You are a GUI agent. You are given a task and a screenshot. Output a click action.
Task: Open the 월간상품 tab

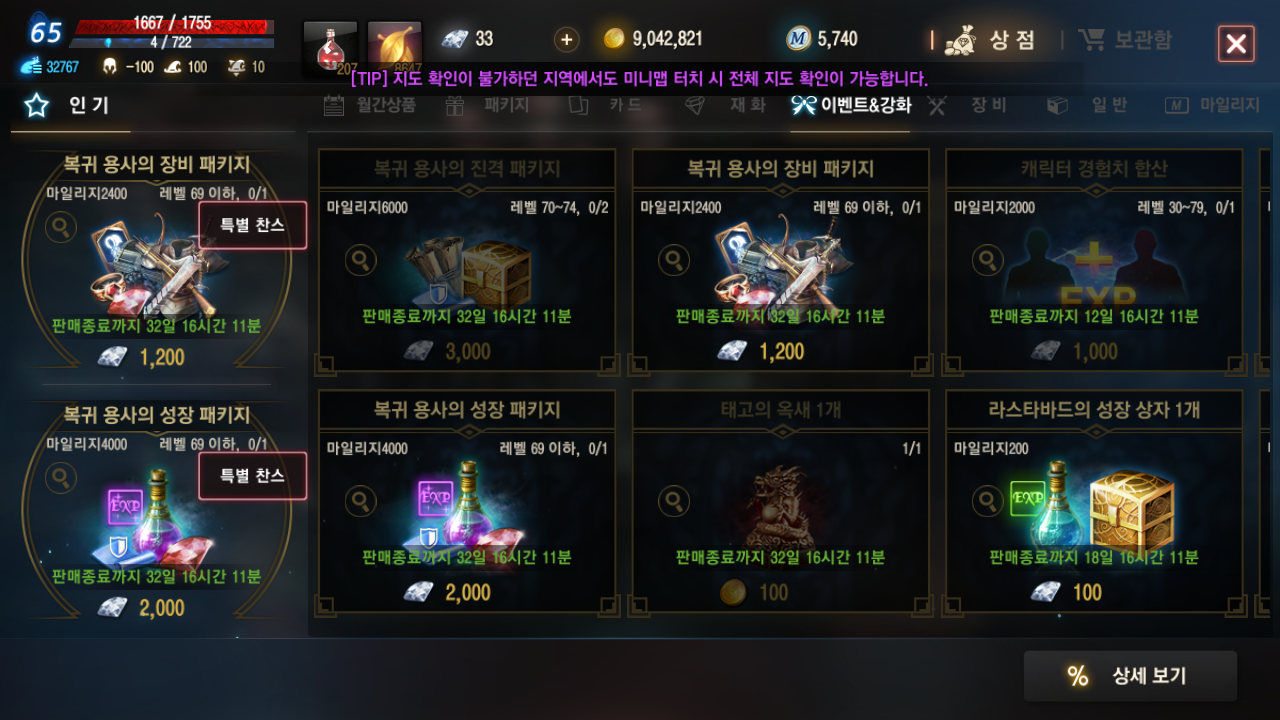point(370,105)
